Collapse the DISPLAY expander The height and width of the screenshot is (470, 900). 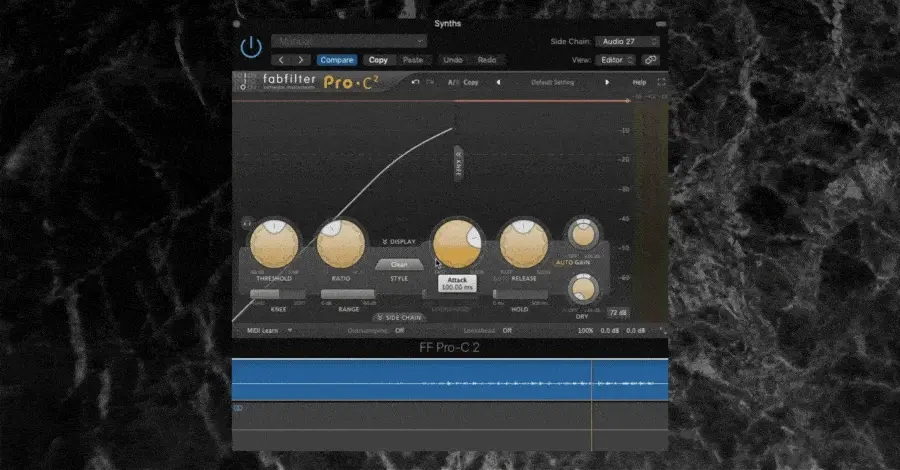pyautogui.click(x=399, y=242)
